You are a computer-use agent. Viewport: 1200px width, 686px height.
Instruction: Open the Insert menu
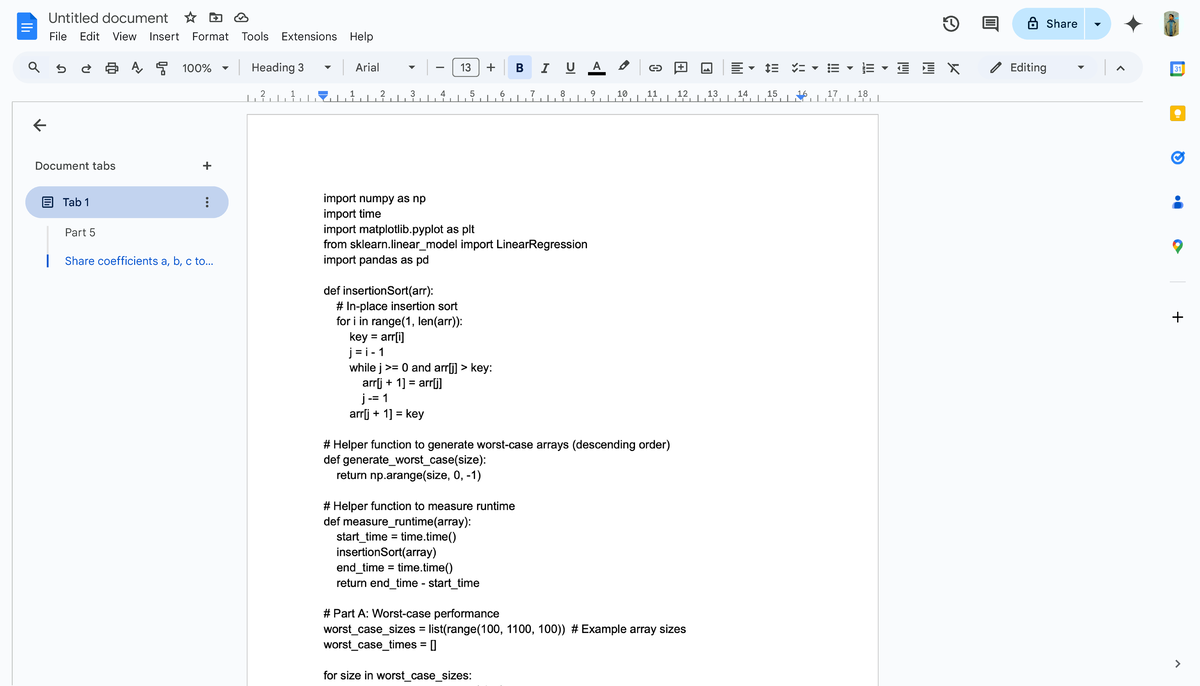pyautogui.click(x=164, y=36)
